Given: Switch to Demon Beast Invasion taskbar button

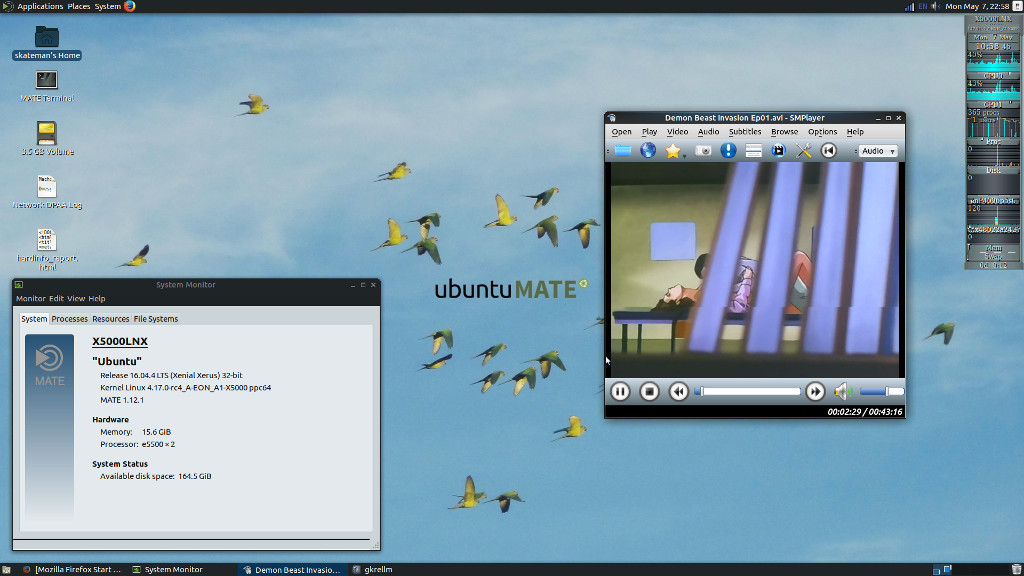Looking at the screenshot, I should pyautogui.click(x=291, y=569).
